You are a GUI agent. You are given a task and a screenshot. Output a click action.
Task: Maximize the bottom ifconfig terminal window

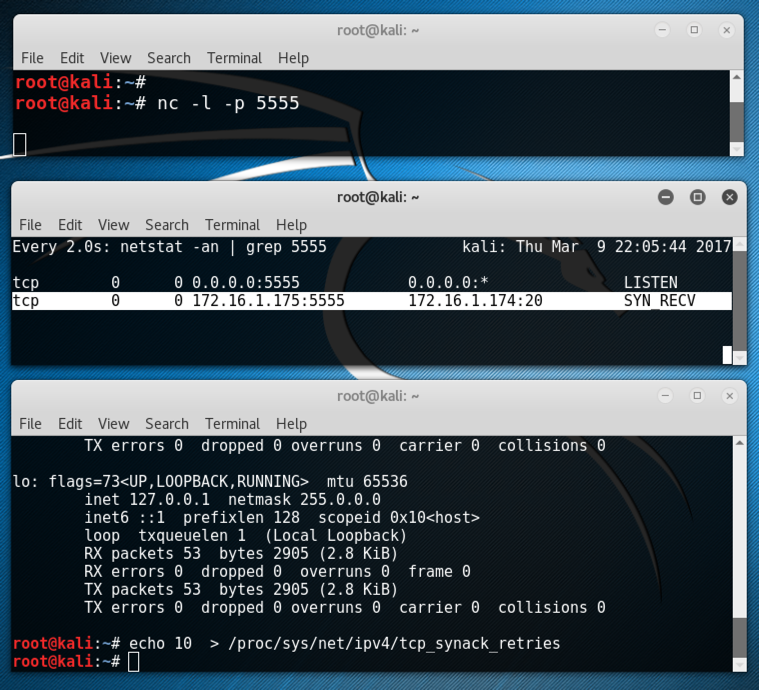(698, 396)
